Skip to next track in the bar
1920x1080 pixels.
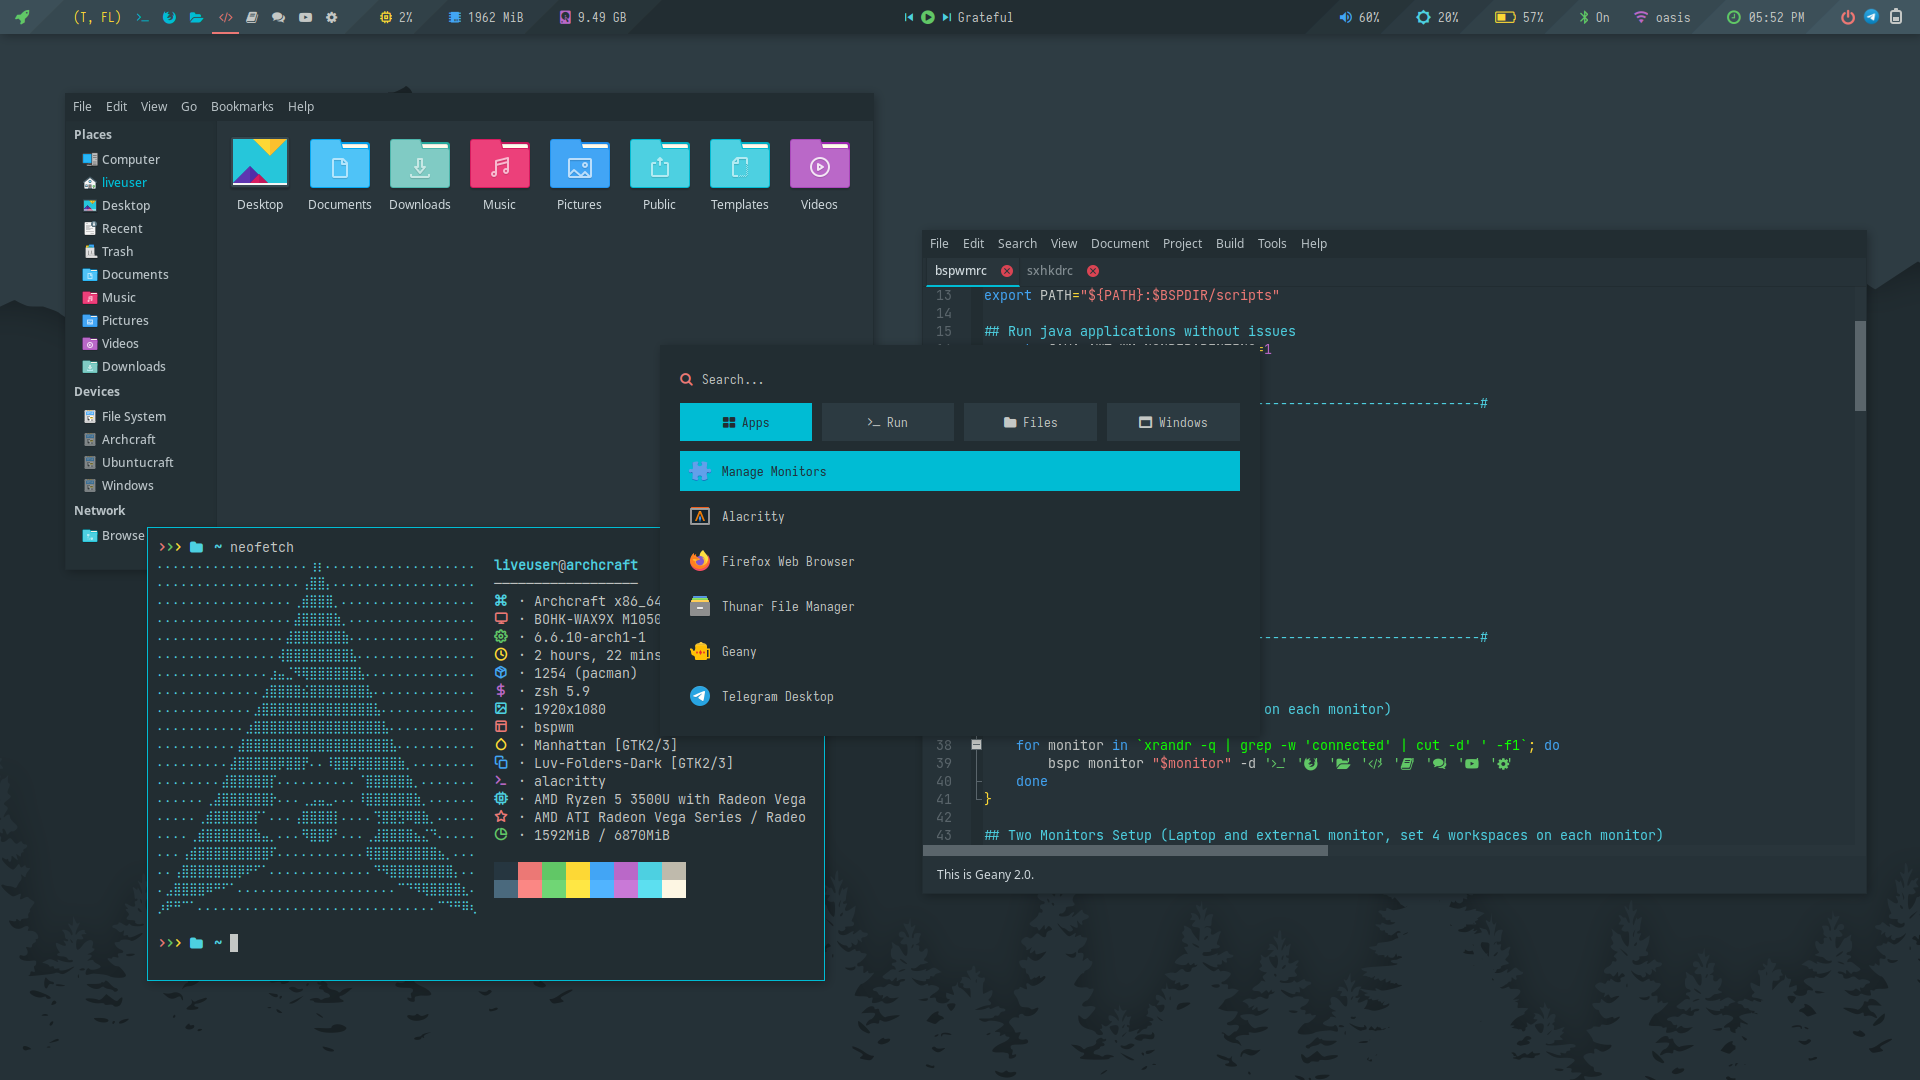[946, 17]
